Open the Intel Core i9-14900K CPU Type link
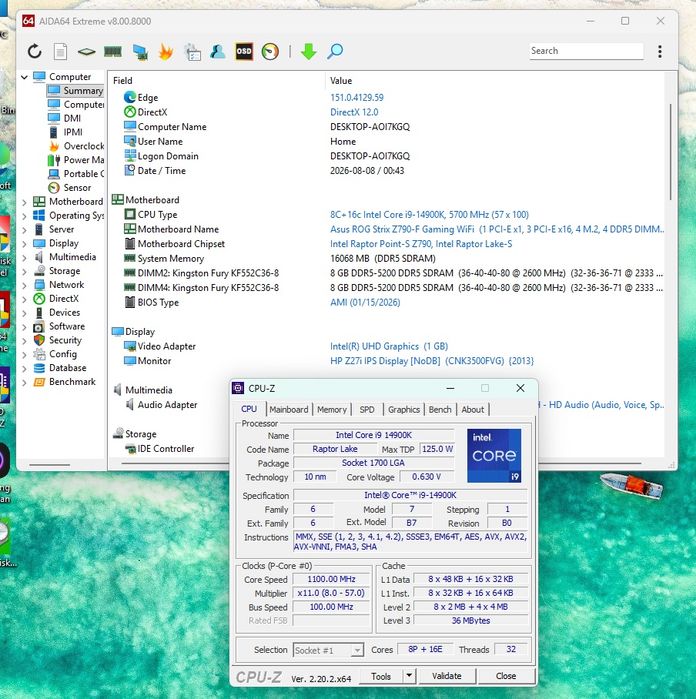696x699 pixels. coord(429,214)
